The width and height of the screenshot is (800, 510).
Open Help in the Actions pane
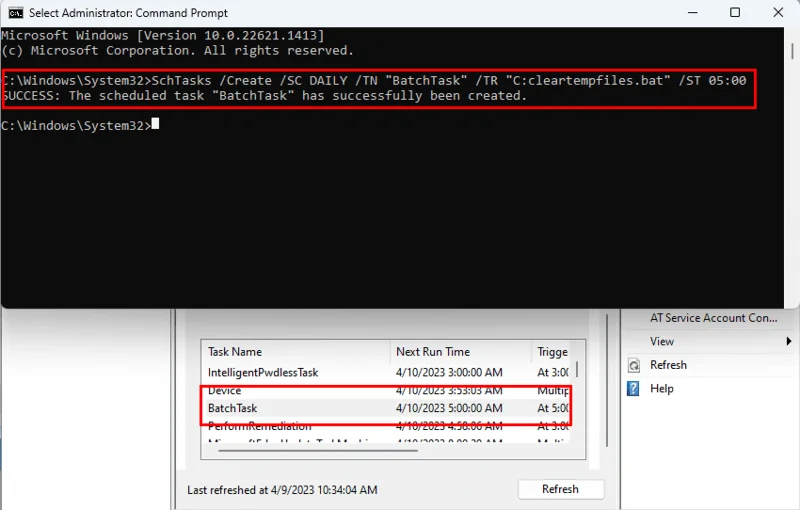tap(662, 389)
